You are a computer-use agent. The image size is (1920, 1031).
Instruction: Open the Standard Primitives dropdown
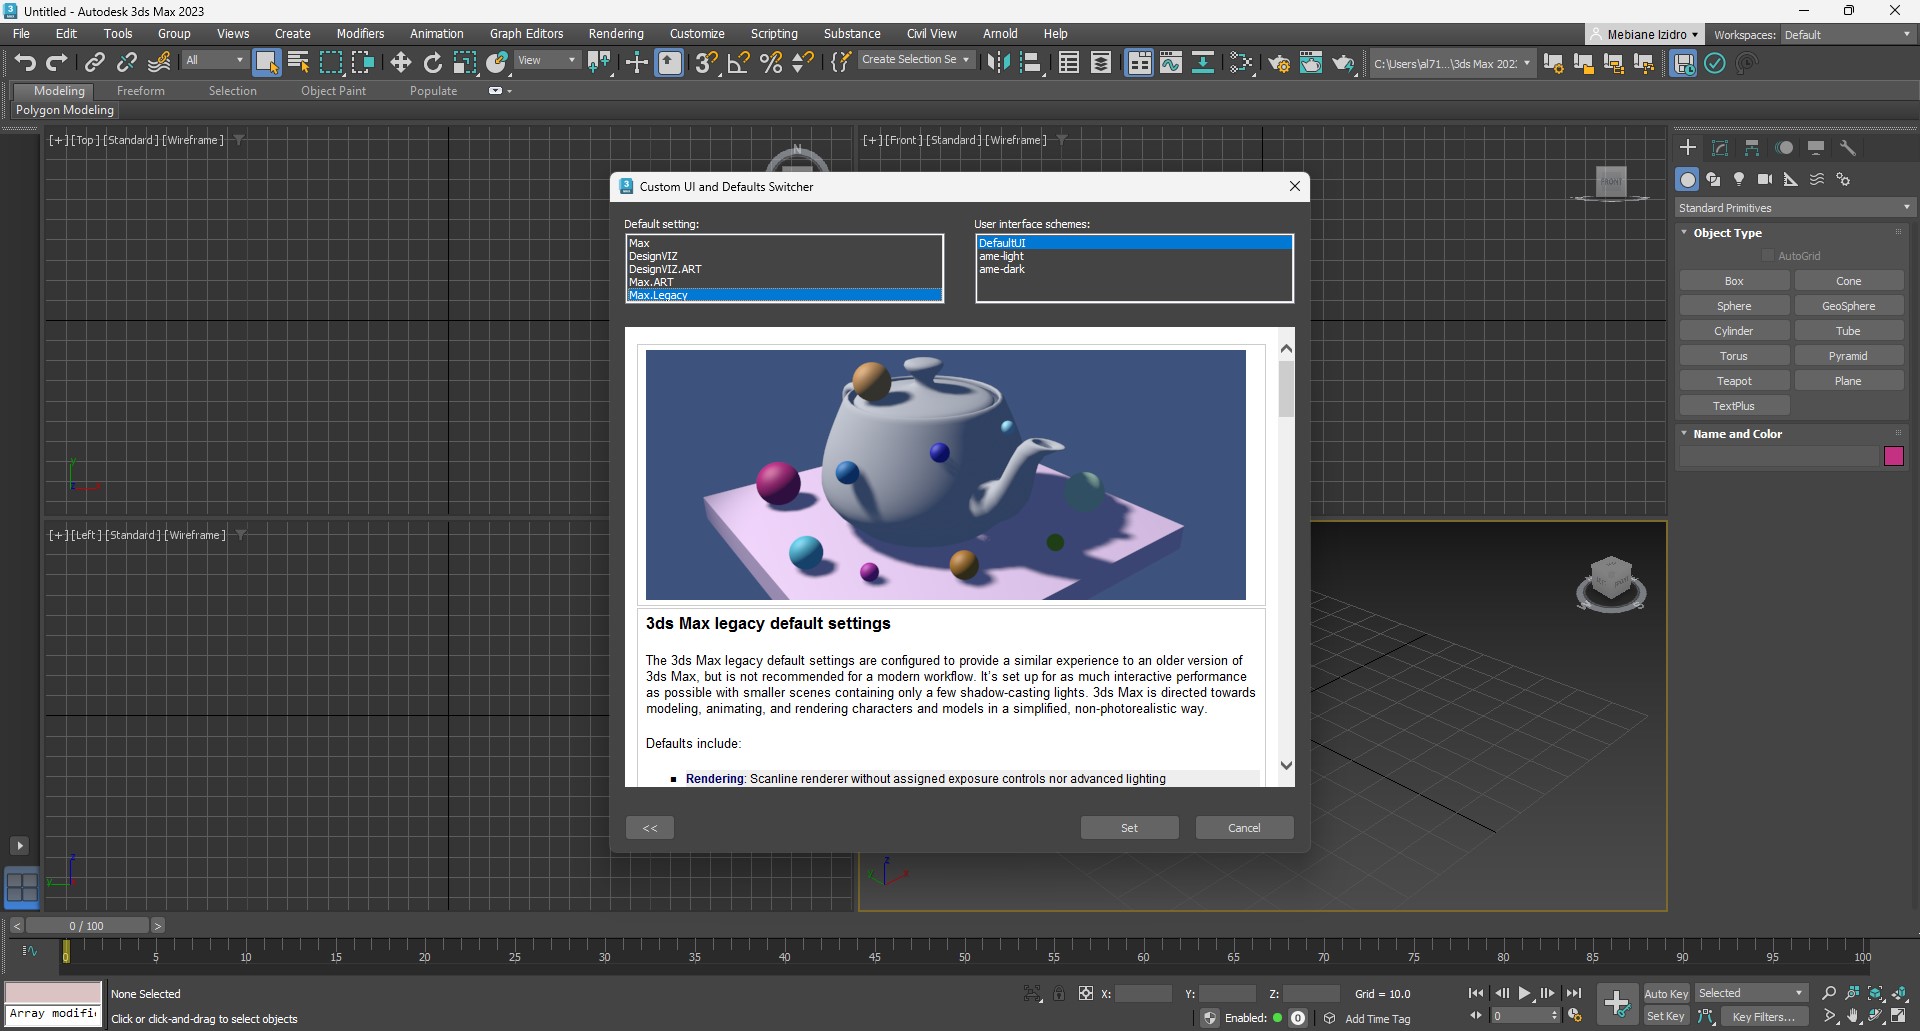tap(1793, 208)
